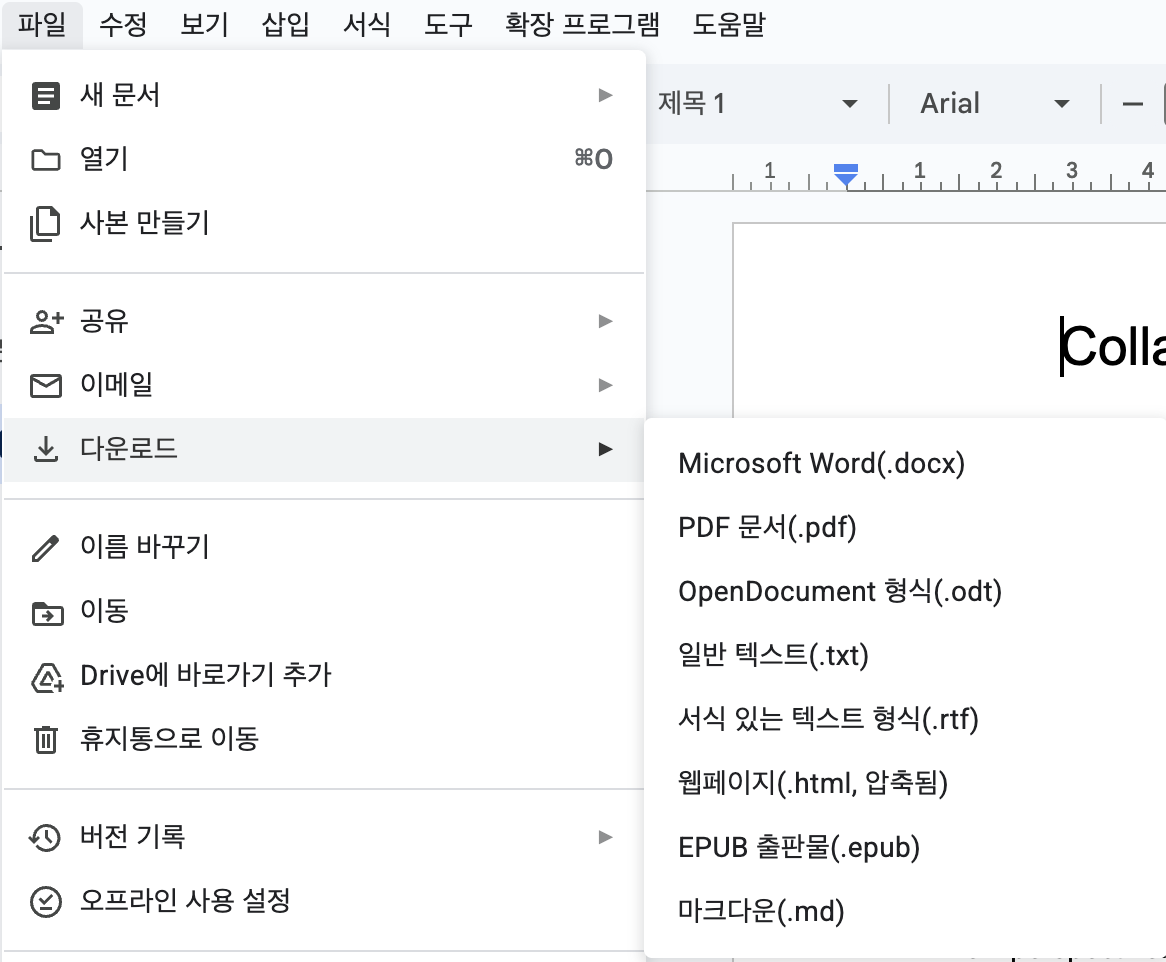
Task: Open the 확장 프로그램 menu
Action: click(578, 25)
